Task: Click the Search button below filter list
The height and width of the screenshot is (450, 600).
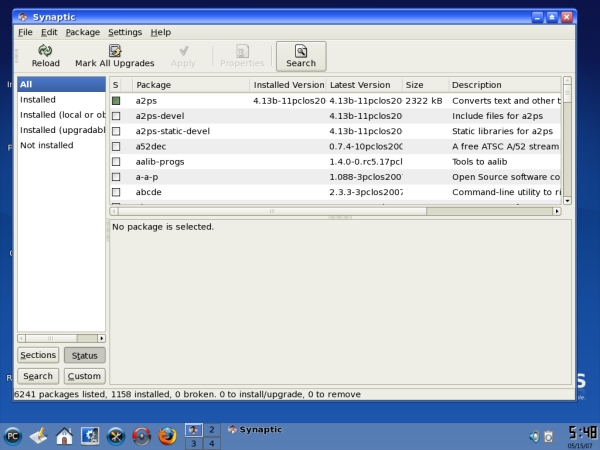Action: [38, 376]
